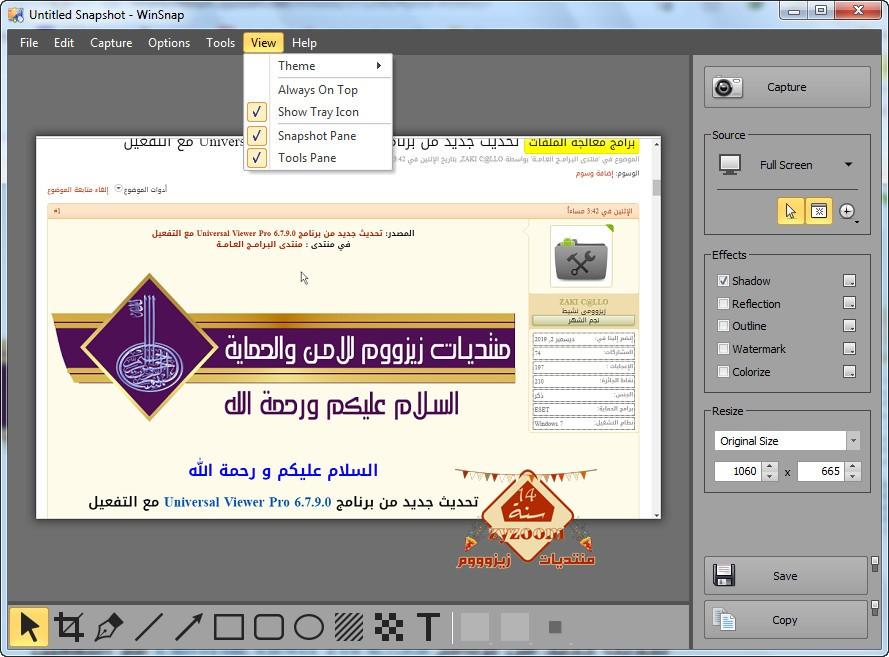Activate the Arrow drawing tool
Screen dimensions: 889x657
coord(189,627)
